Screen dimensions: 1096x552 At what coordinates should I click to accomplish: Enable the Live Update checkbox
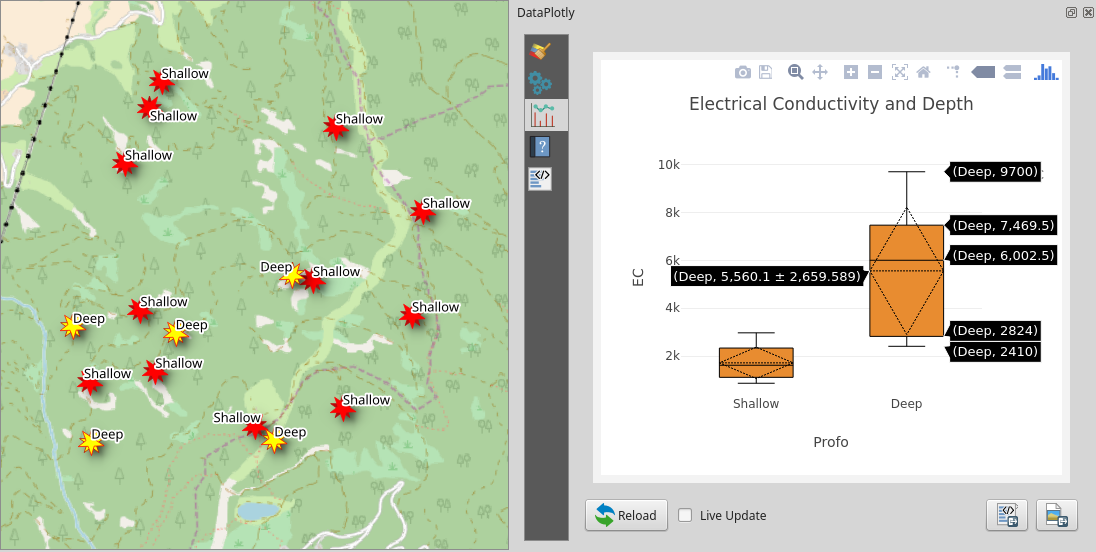(685, 516)
